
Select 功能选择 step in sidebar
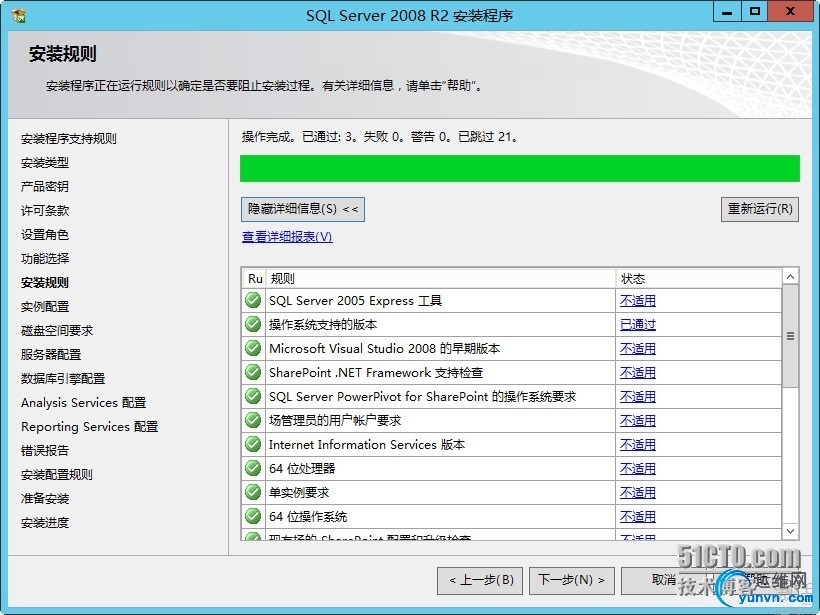(x=45, y=258)
